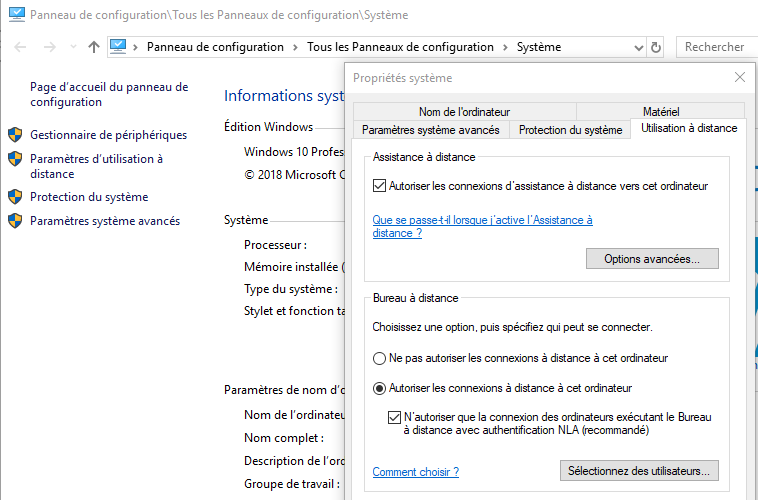This screenshot has width=758, height=500.
Task: Click shield icon beside Paramètres système avancés
Action: 15,221
